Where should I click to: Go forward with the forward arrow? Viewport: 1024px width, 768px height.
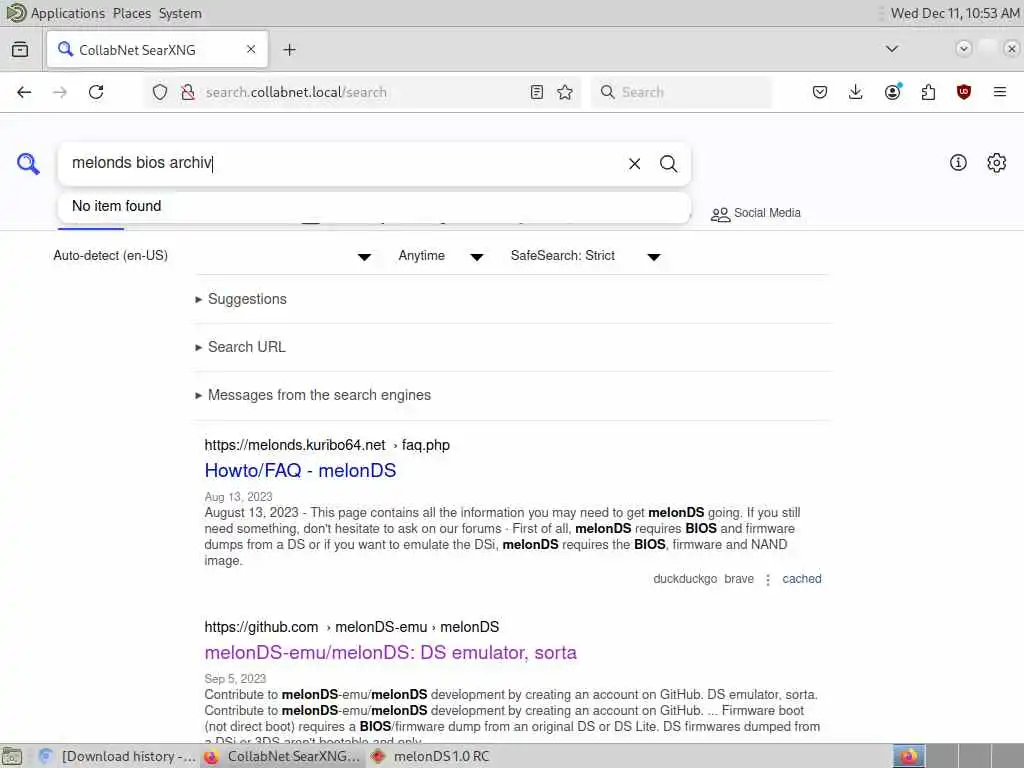[60, 92]
